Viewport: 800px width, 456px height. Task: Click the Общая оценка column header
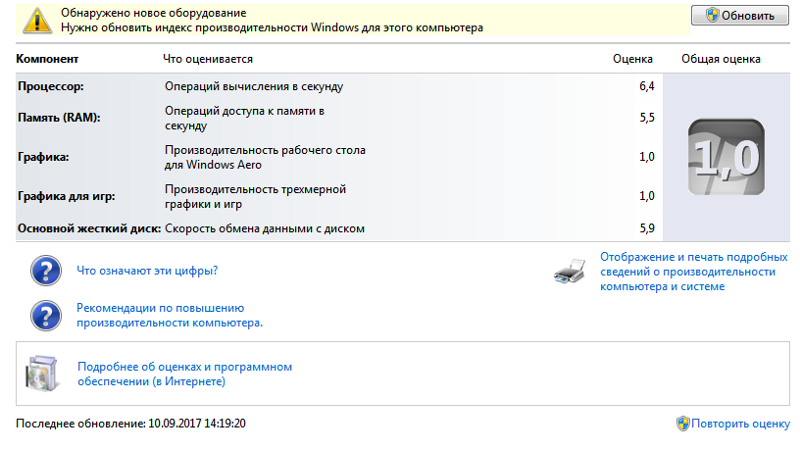(720, 59)
